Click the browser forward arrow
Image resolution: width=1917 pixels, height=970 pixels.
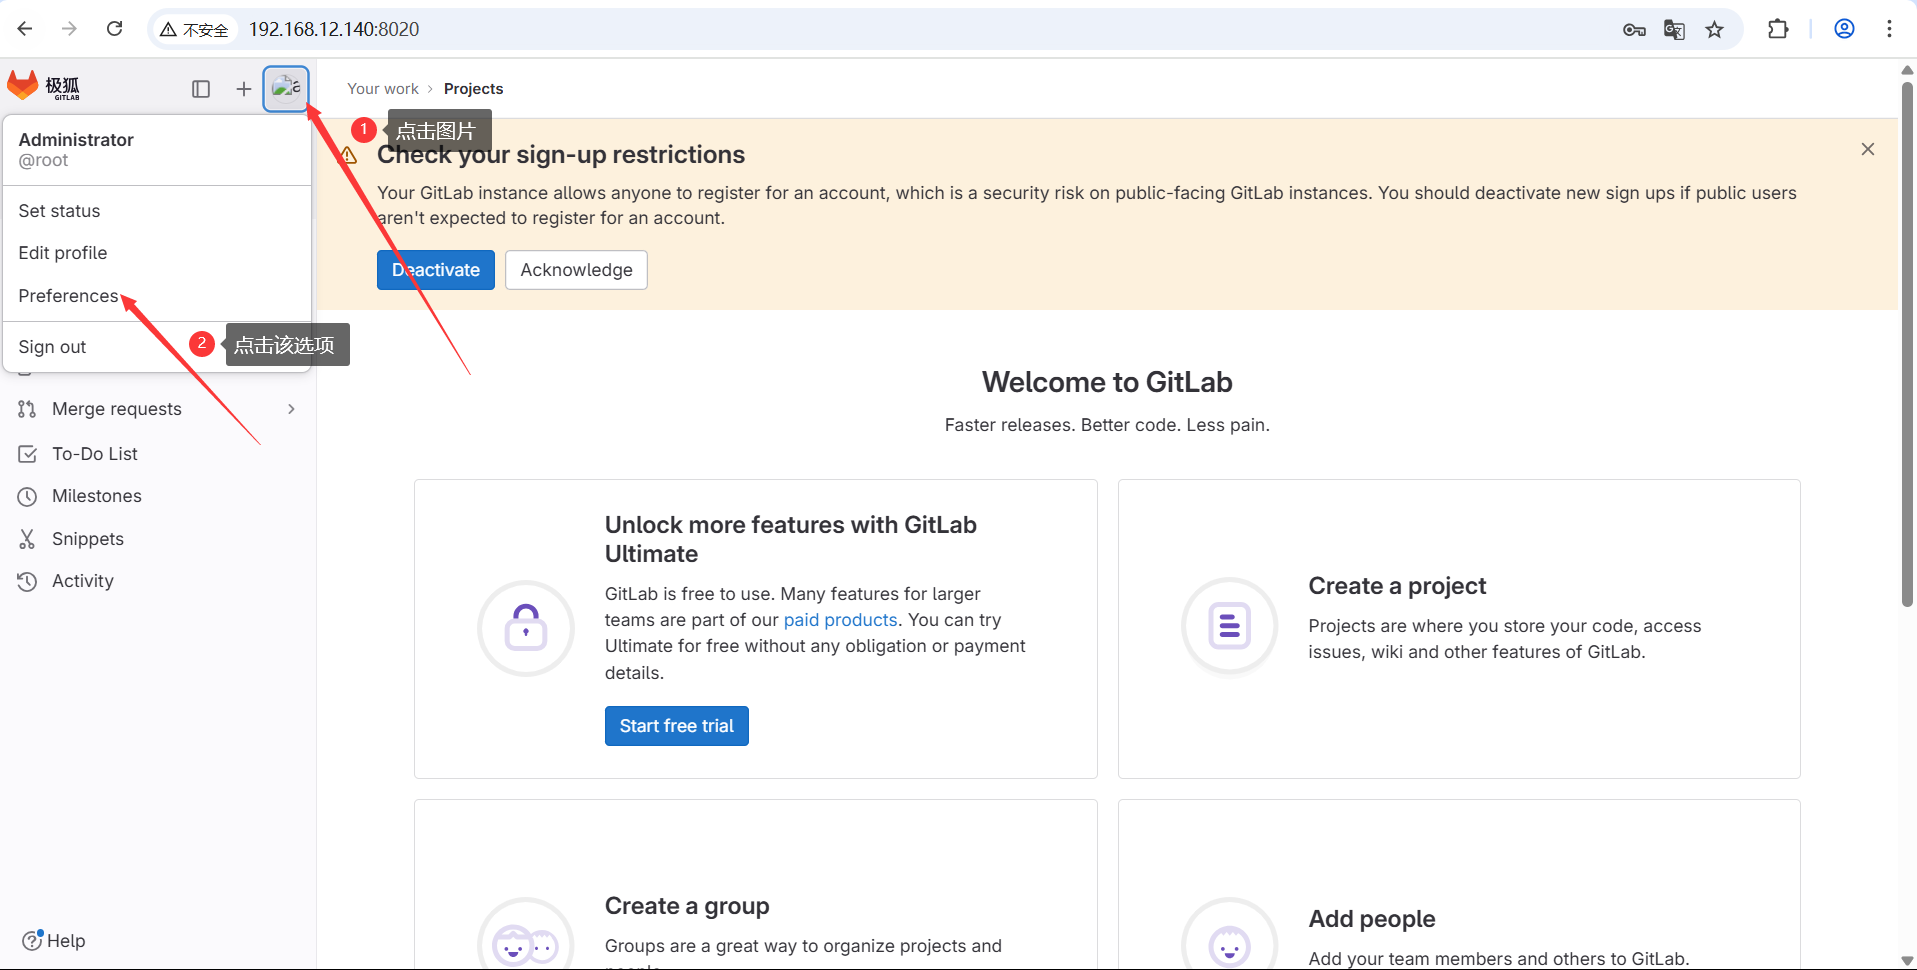(x=69, y=29)
